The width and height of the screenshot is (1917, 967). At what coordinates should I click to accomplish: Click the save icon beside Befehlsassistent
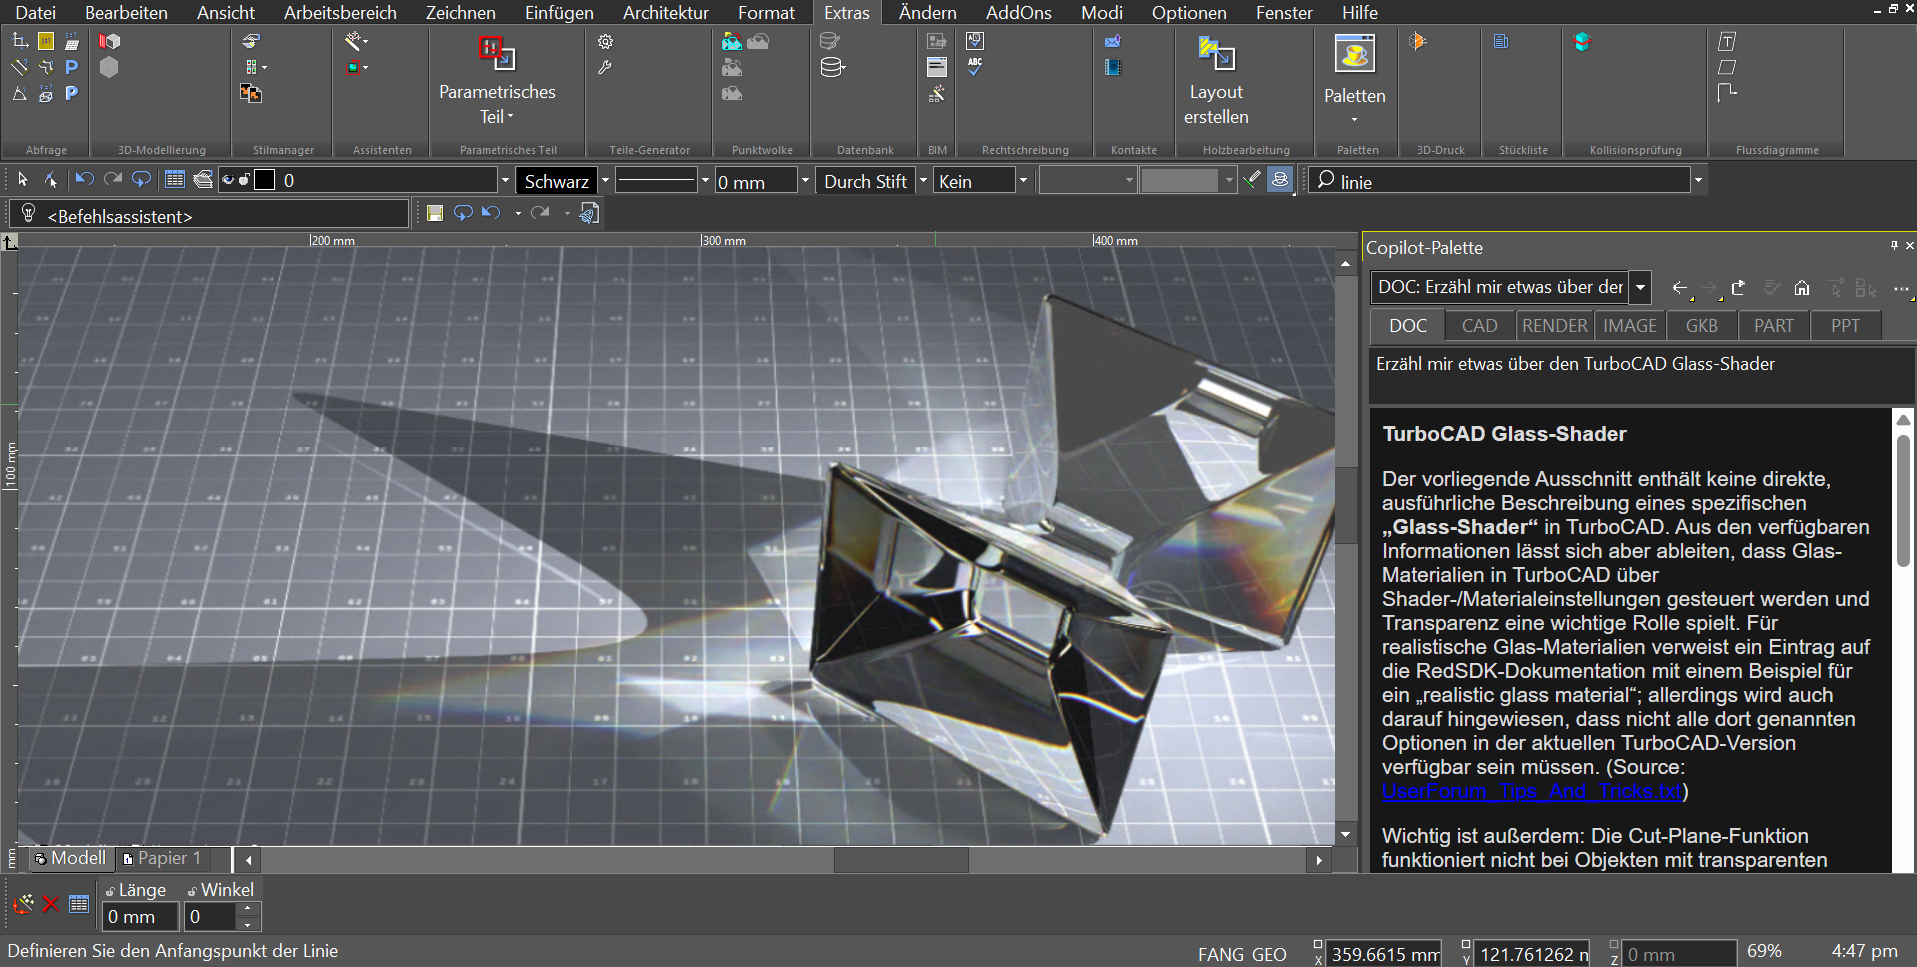(x=434, y=213)
